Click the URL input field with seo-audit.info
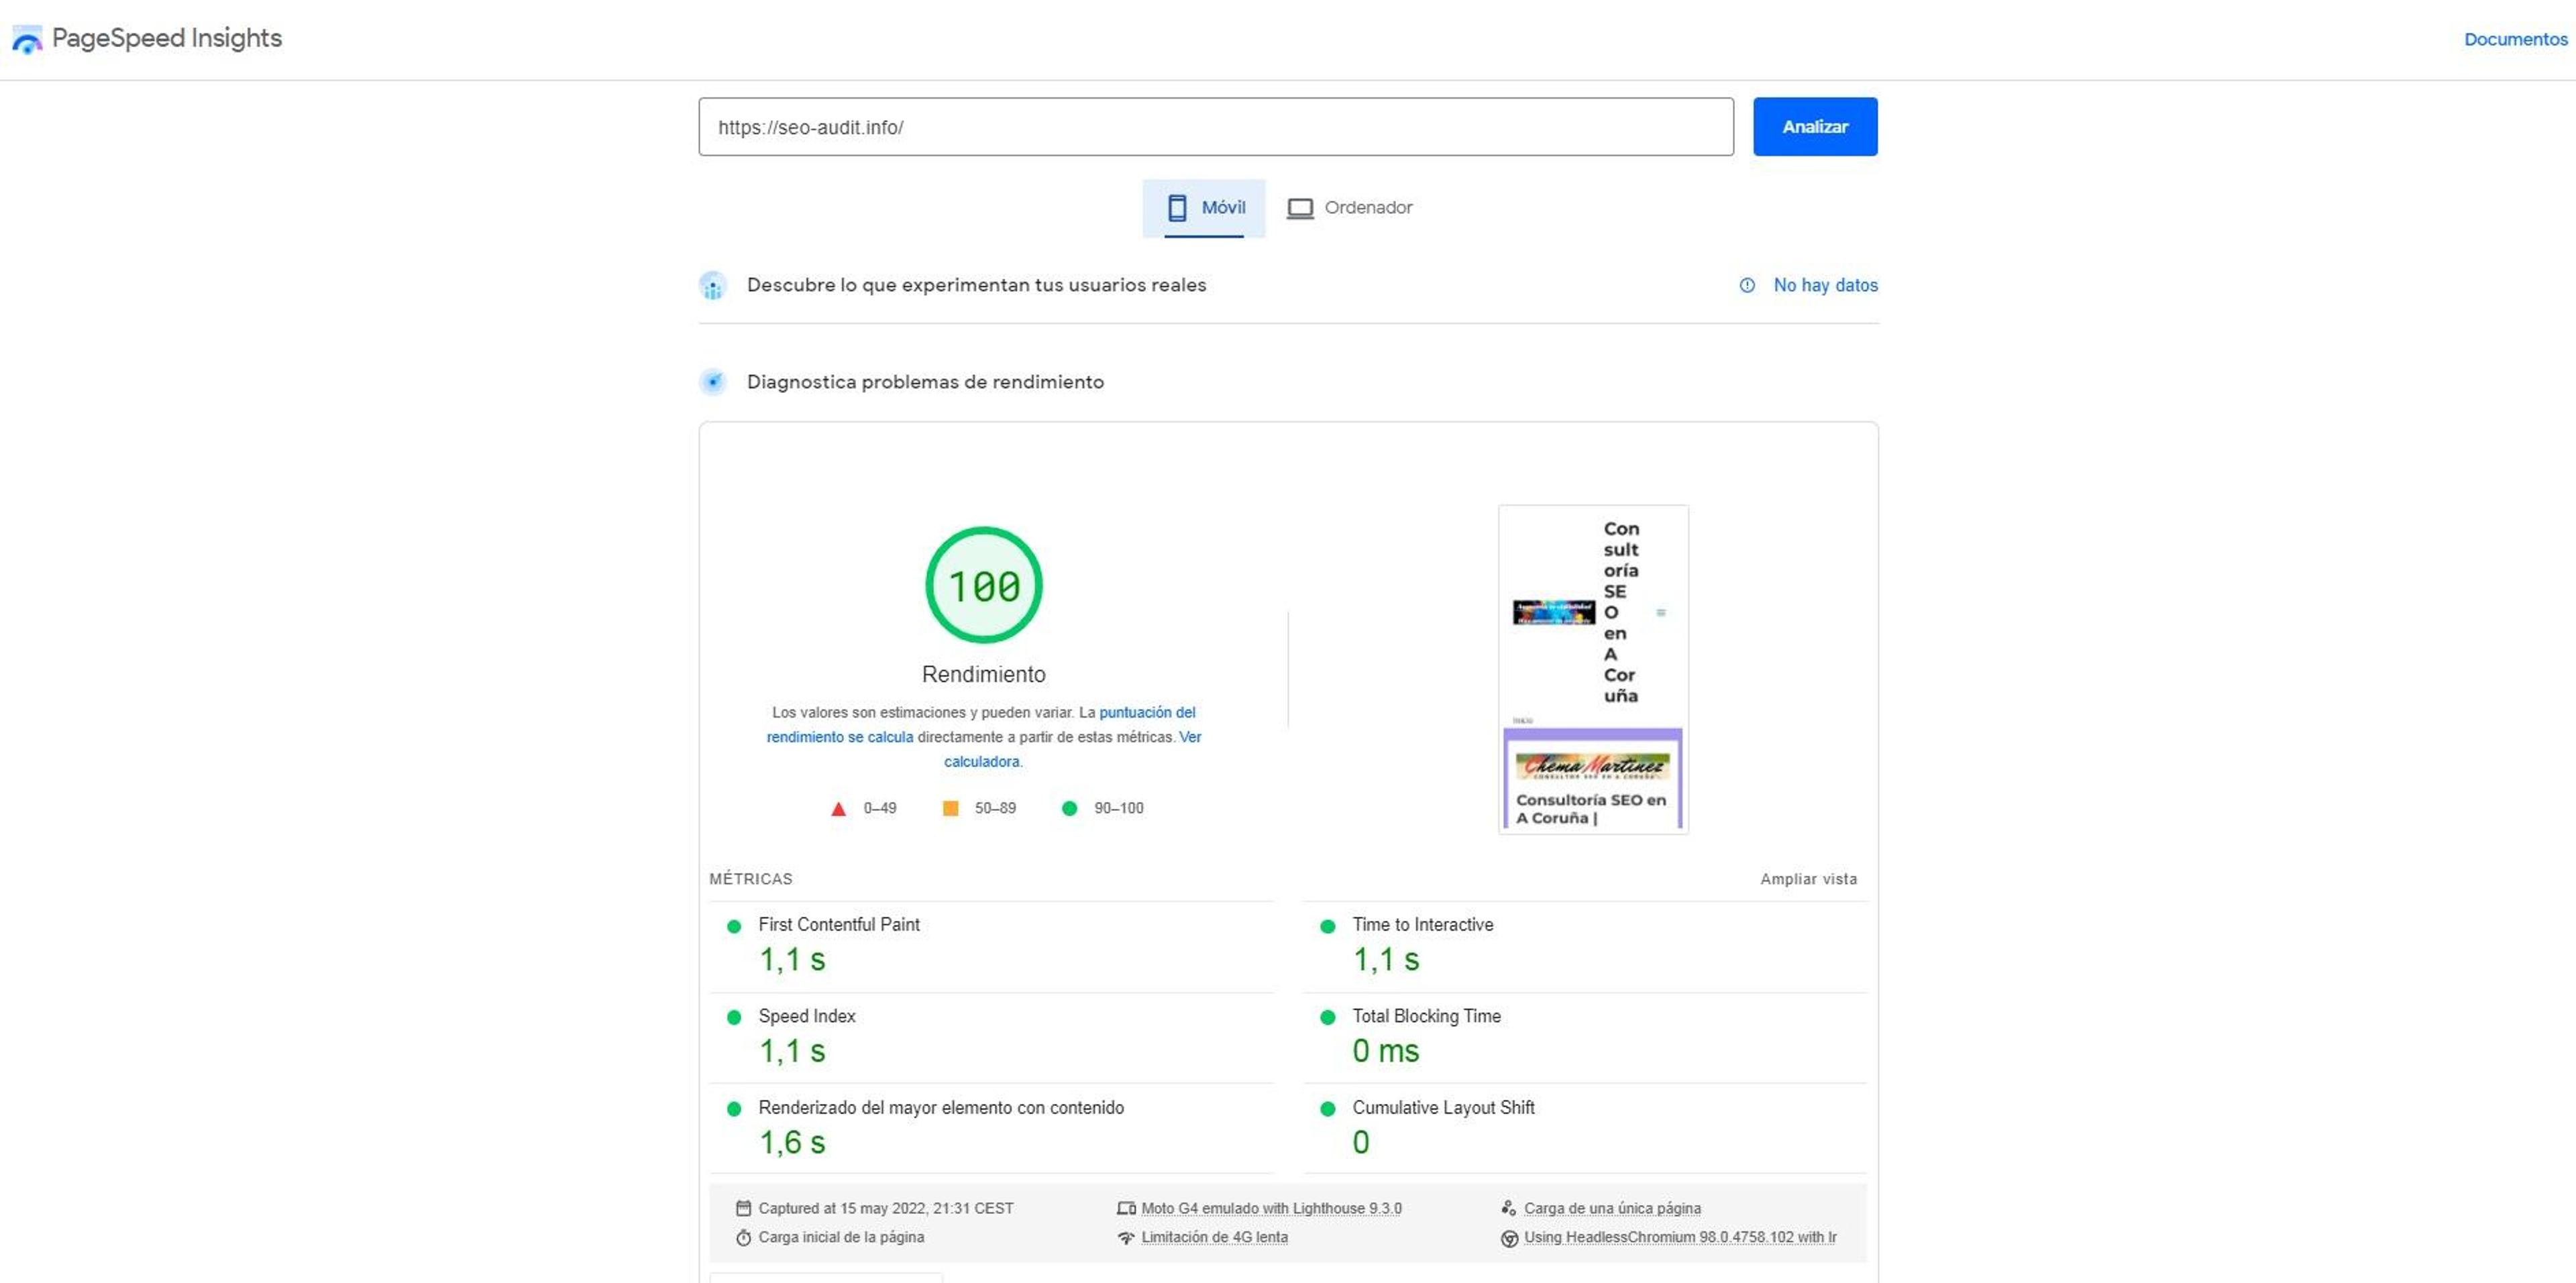2576x1283 pixels. click(1216, 127)
